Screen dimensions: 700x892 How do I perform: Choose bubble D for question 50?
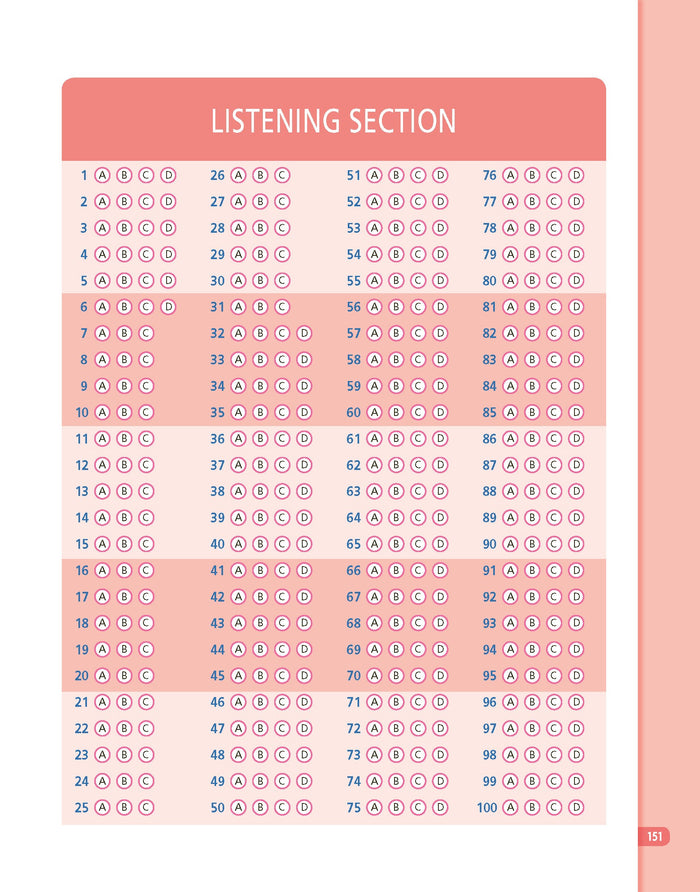tap(304, 807)
